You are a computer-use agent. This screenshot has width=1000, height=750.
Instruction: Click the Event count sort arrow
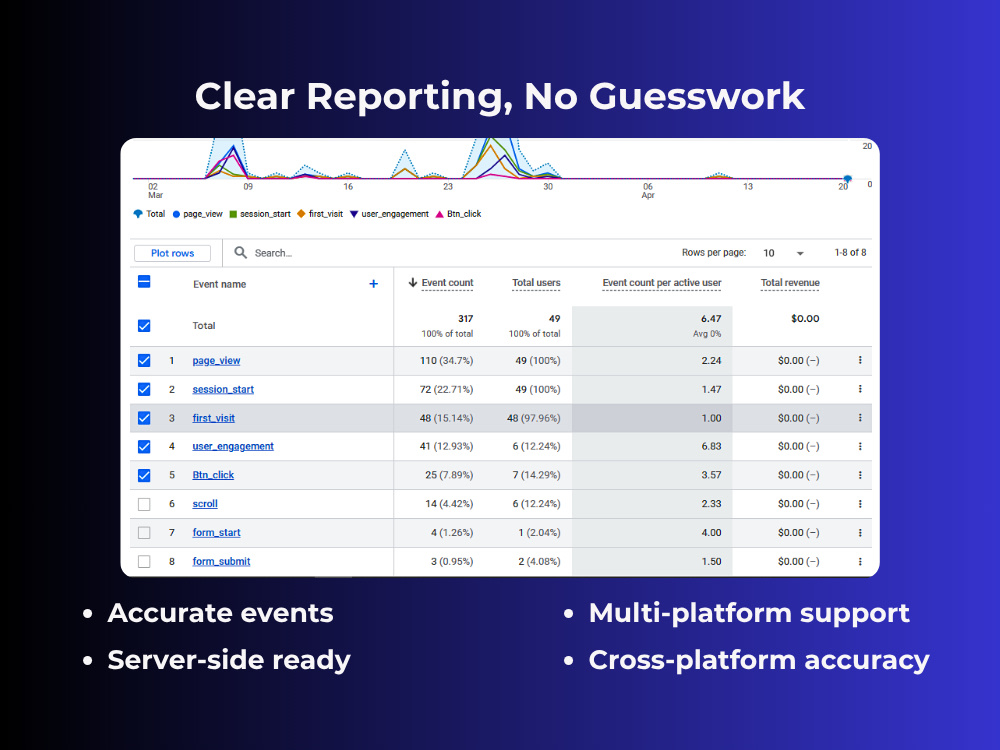pos(413,283)
